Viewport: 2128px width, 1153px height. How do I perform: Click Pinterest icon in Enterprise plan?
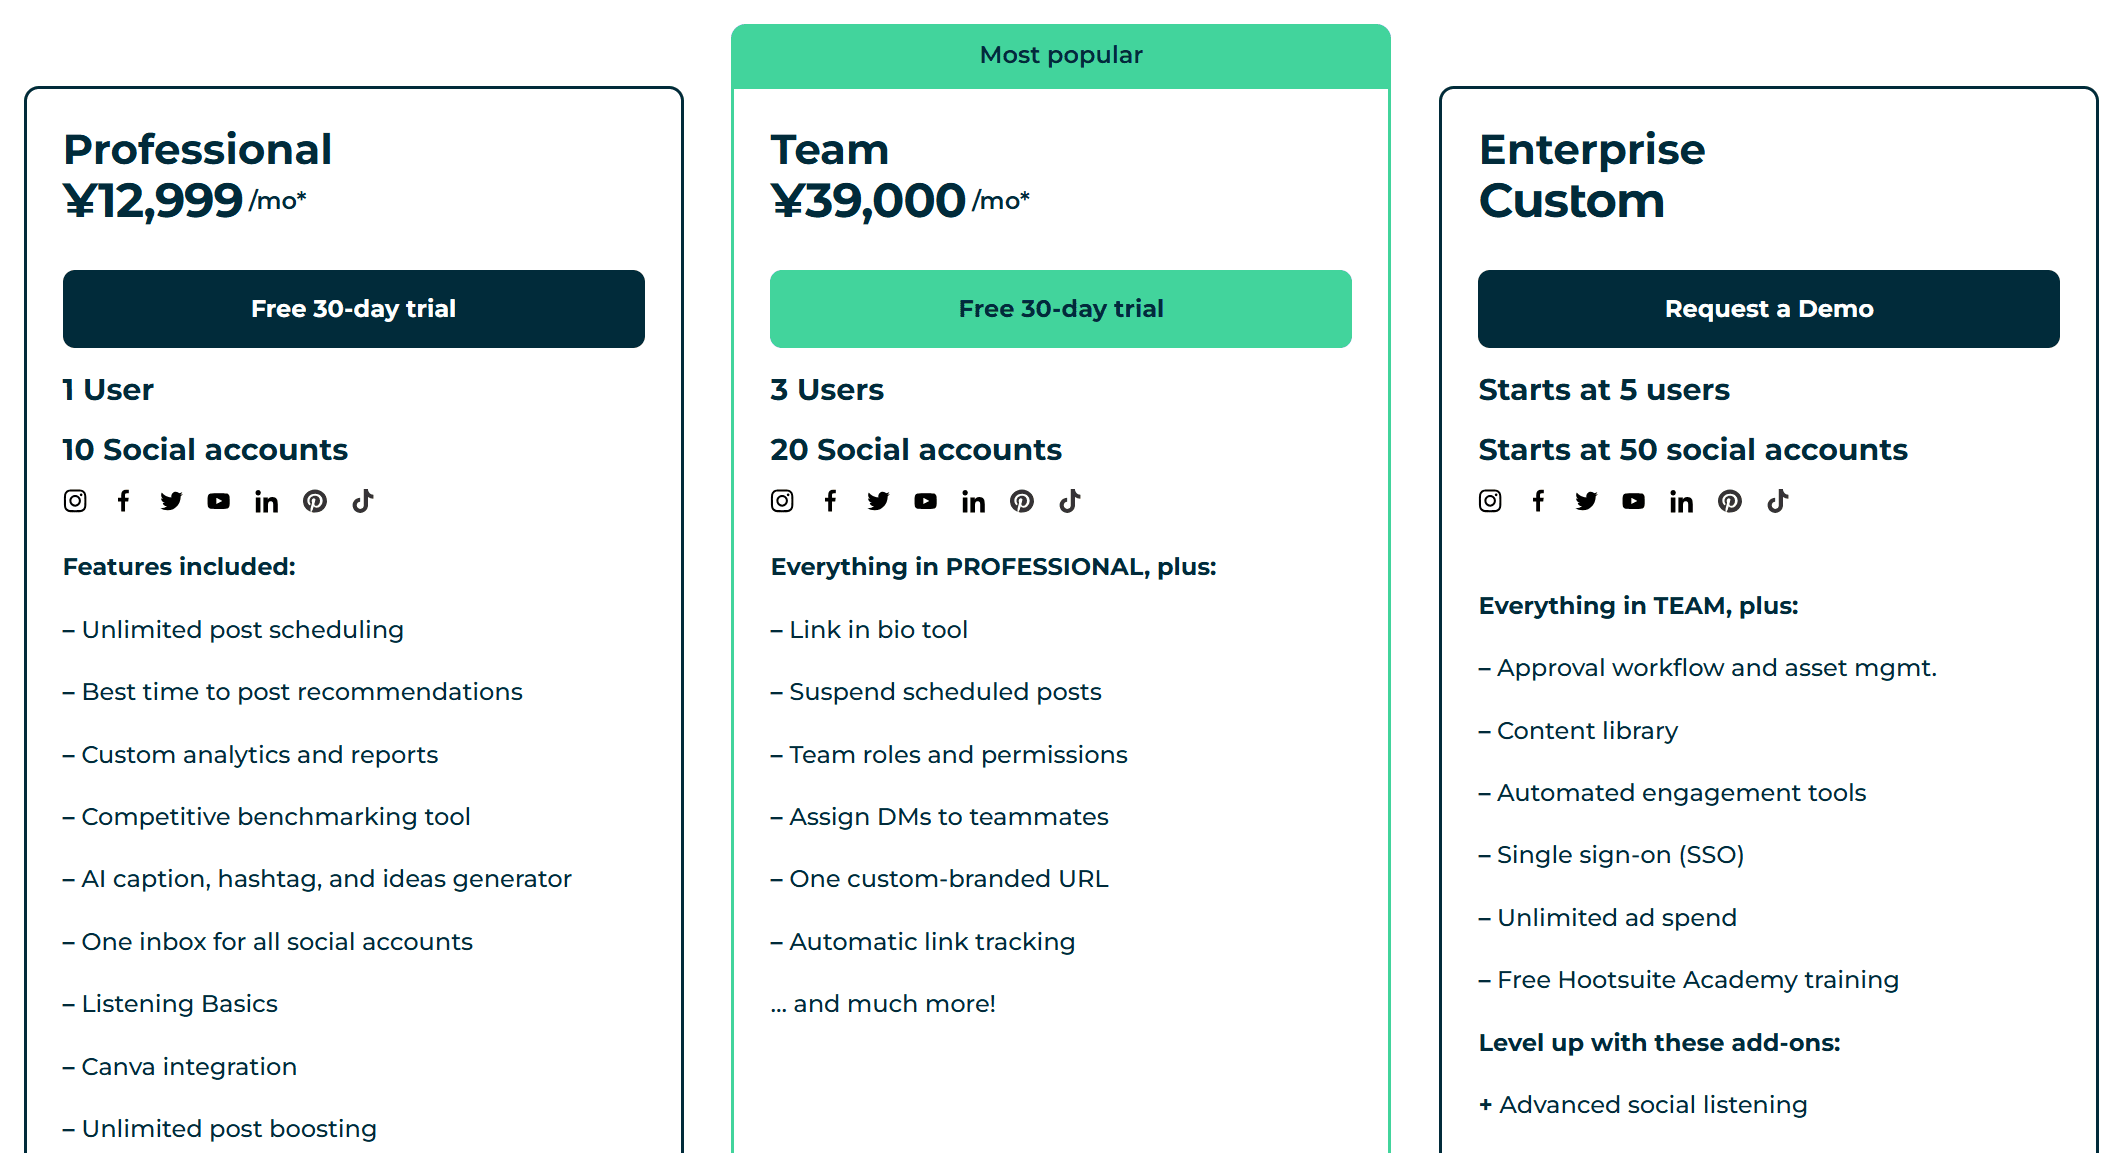pyautogui.click(x=1730, y=501)
